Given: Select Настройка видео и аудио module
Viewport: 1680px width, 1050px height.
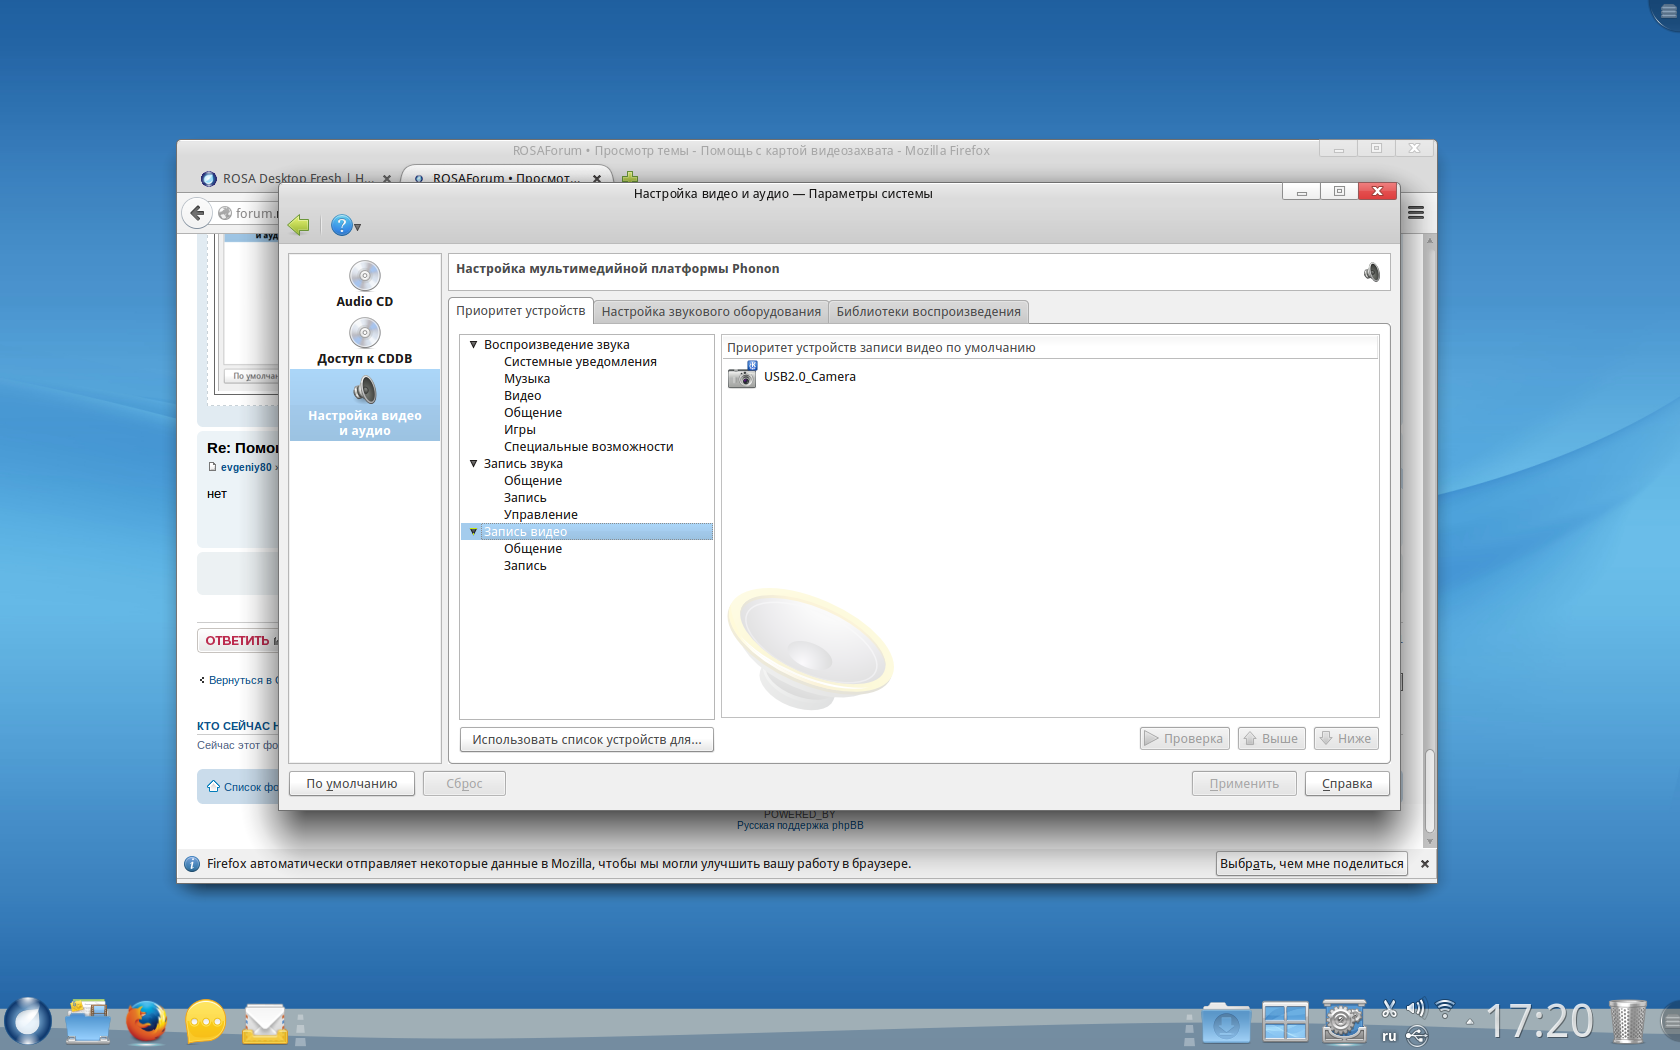Looking at the screenshot, I should 365,405.
